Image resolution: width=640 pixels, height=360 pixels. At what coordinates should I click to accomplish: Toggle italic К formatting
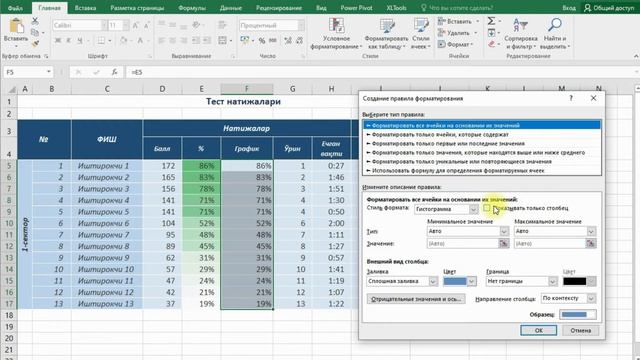[x=69, y=40]
